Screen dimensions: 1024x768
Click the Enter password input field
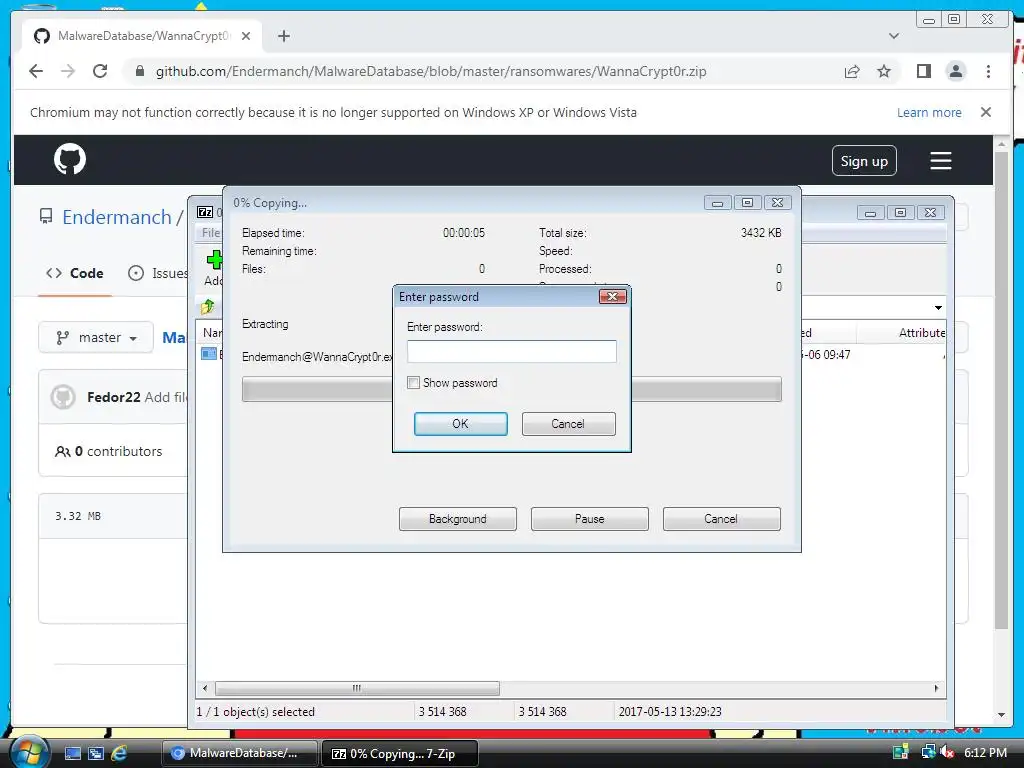click(x=511, y=351)
